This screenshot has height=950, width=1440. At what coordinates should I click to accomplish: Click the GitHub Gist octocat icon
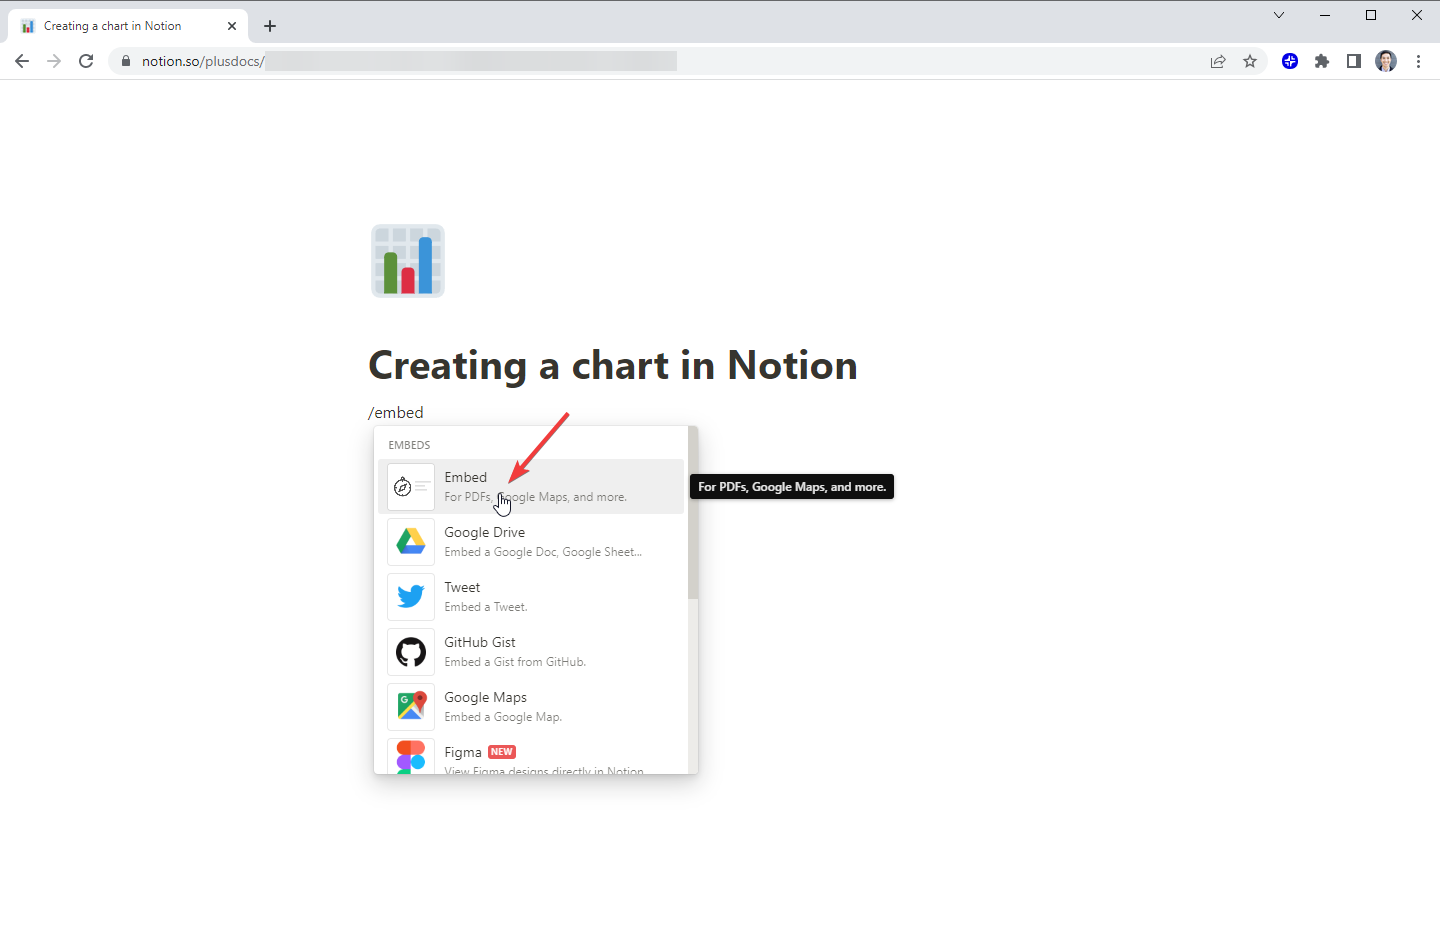[410, 651]
